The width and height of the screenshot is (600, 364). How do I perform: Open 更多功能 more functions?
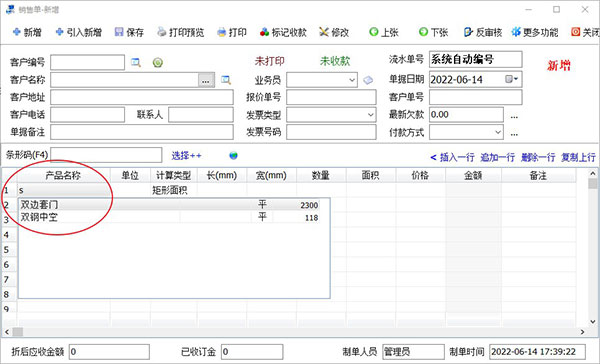535,33
